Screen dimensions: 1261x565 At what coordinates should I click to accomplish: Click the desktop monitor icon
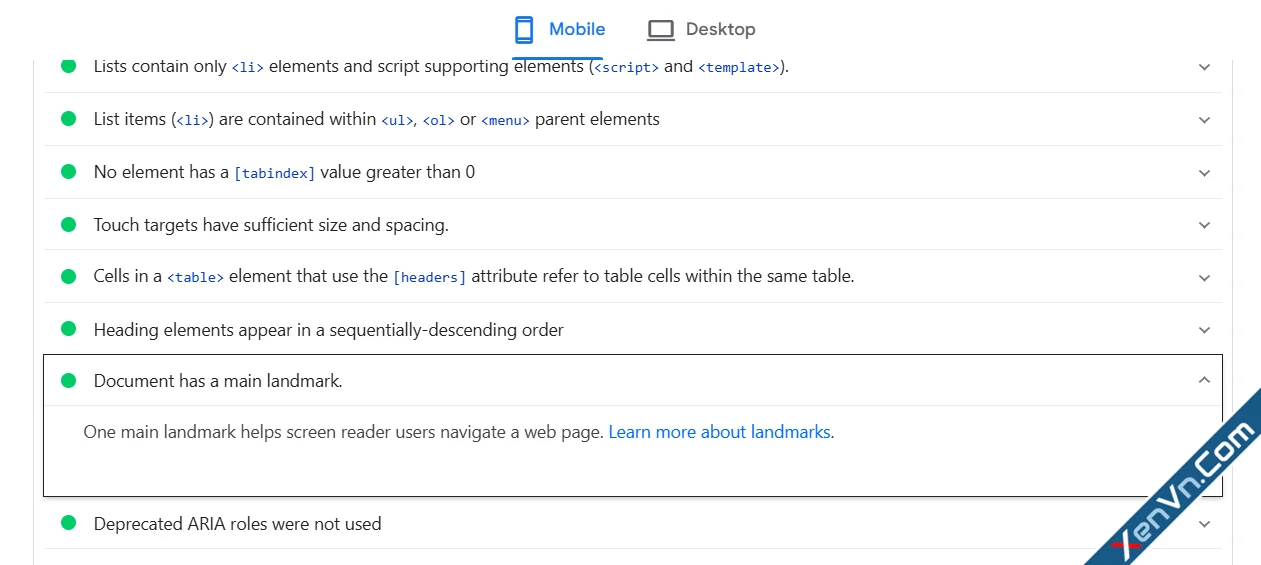[x=660, y=30]
